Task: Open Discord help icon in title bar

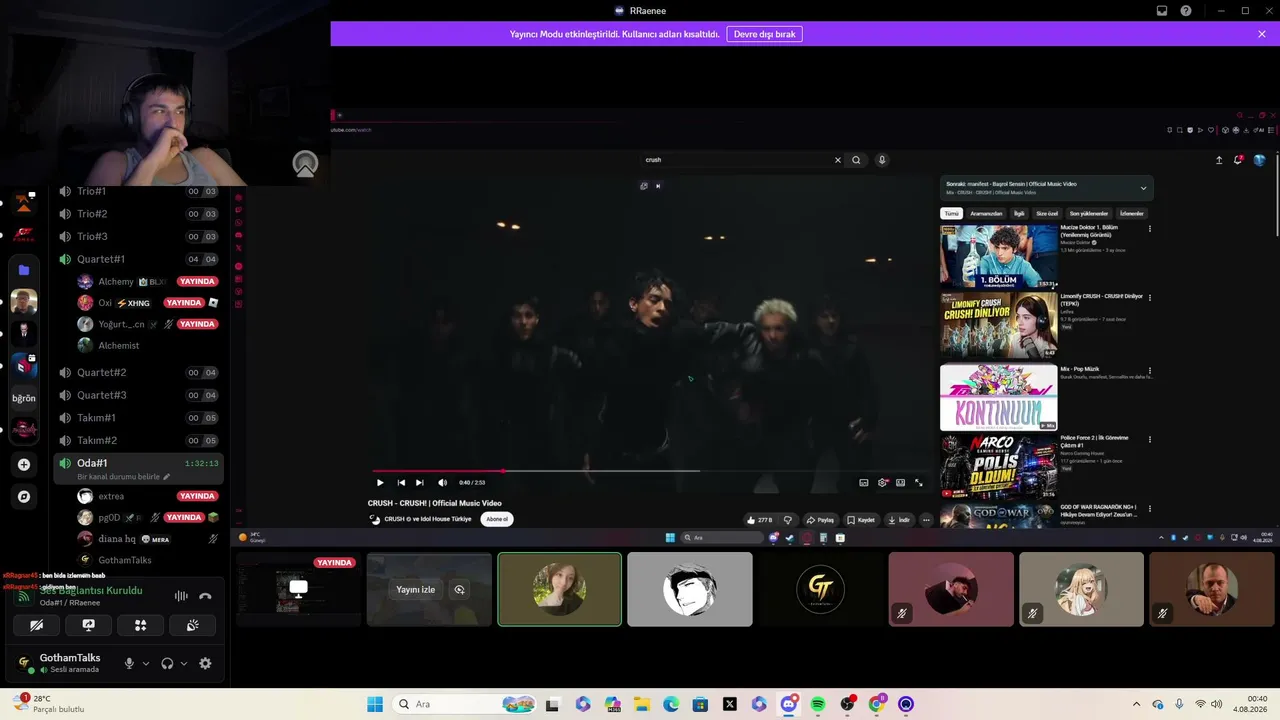Action: click(x=1186, y=11)
